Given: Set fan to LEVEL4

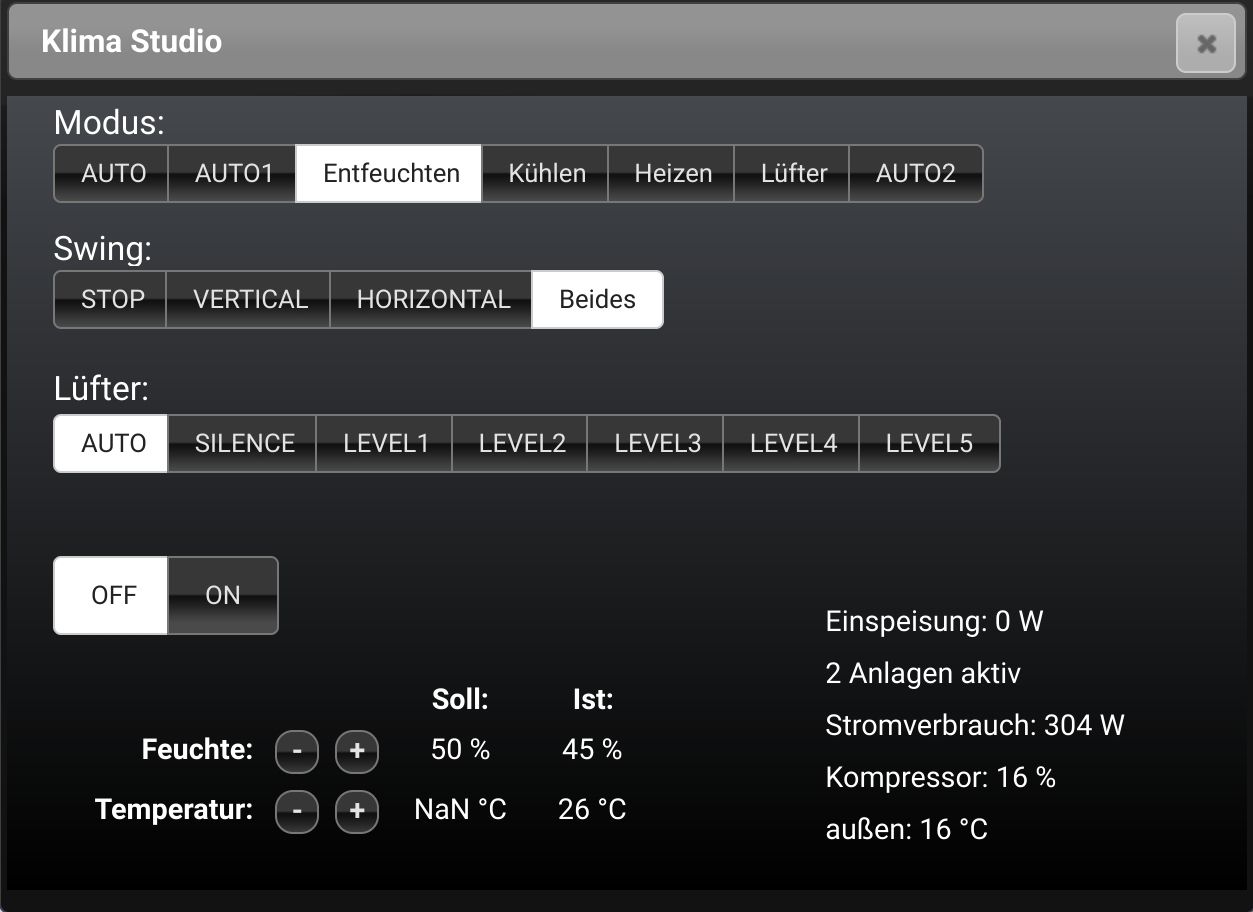Looking at the screenshot, I should (792, 443).
